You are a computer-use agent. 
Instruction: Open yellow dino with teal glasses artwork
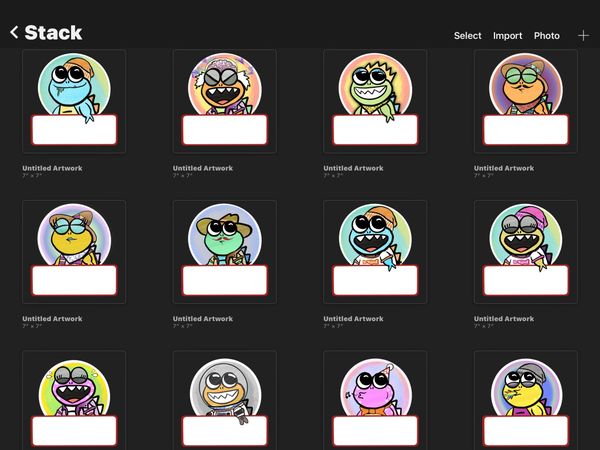pyautogui.click(x=74, y=252)
